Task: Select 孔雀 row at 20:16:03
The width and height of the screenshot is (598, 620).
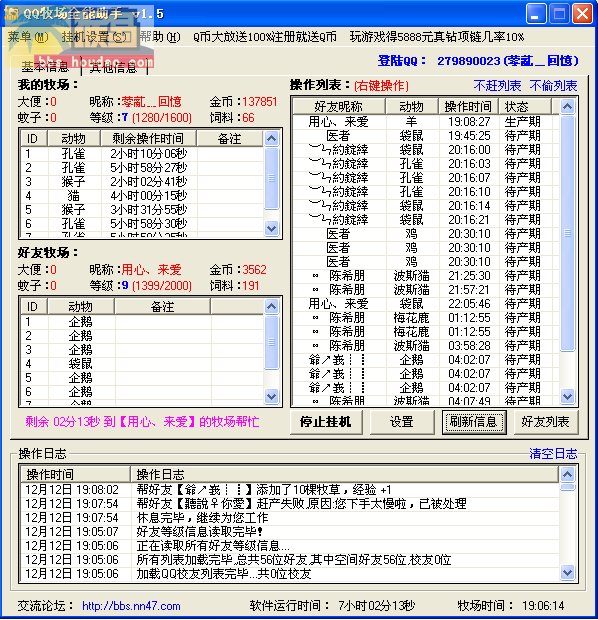Action: [426, 164]
